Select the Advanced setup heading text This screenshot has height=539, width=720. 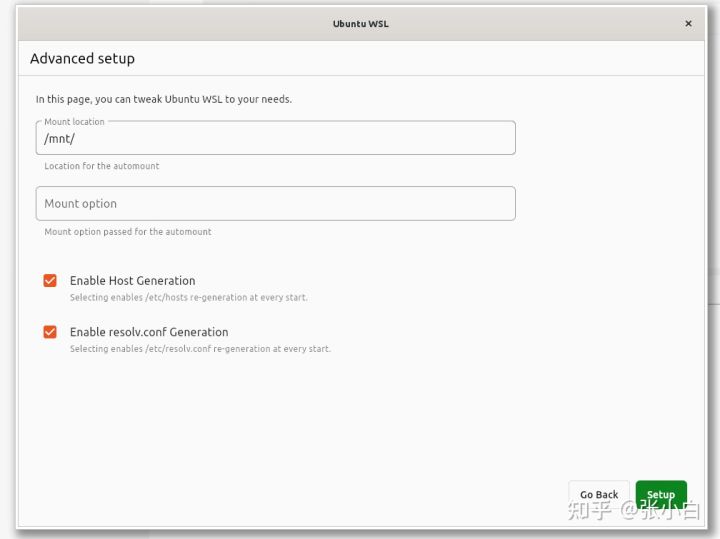click(83, 59)
